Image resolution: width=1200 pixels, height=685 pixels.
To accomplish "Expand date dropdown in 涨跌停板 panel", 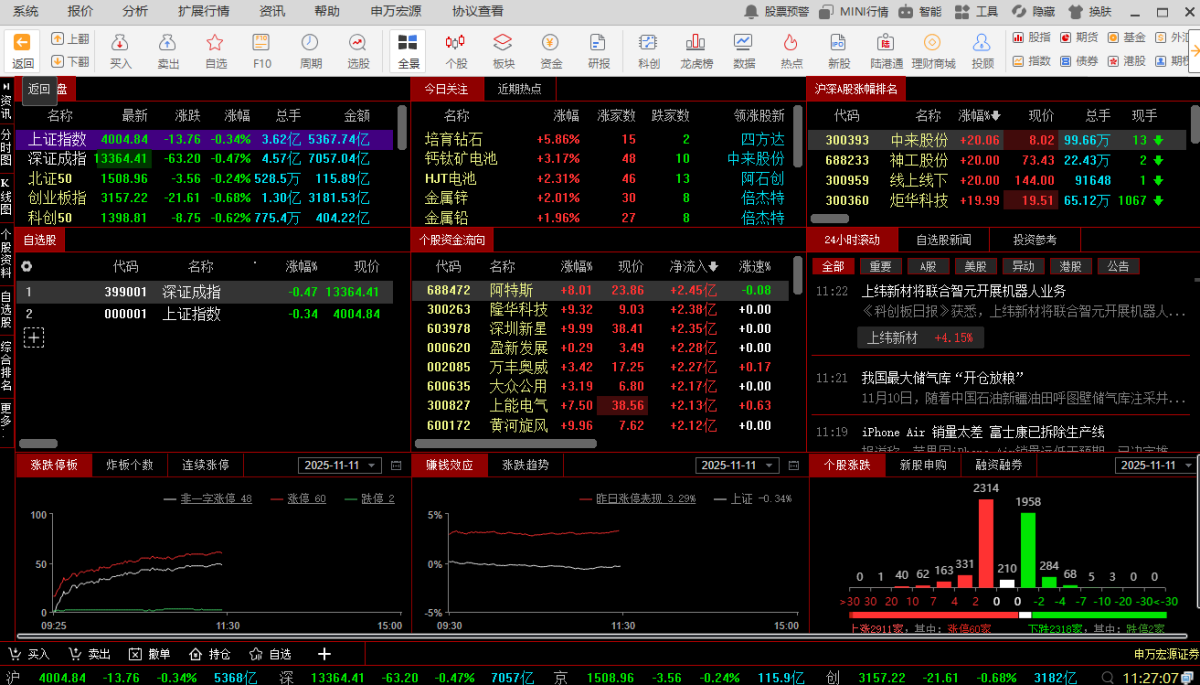I will 372,466.
